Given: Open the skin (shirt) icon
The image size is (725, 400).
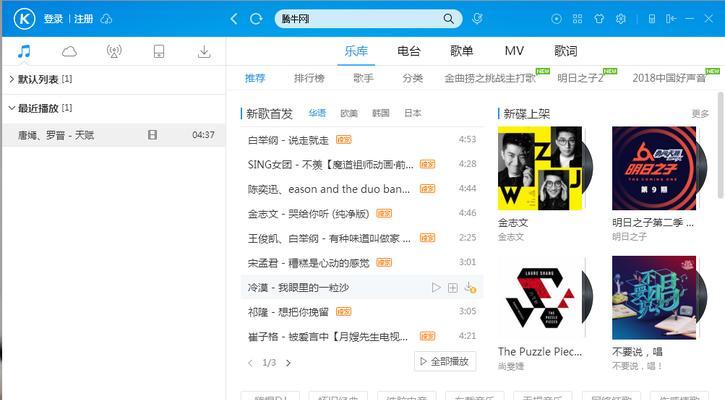Looking at the screenshot, I should (599, 19).
